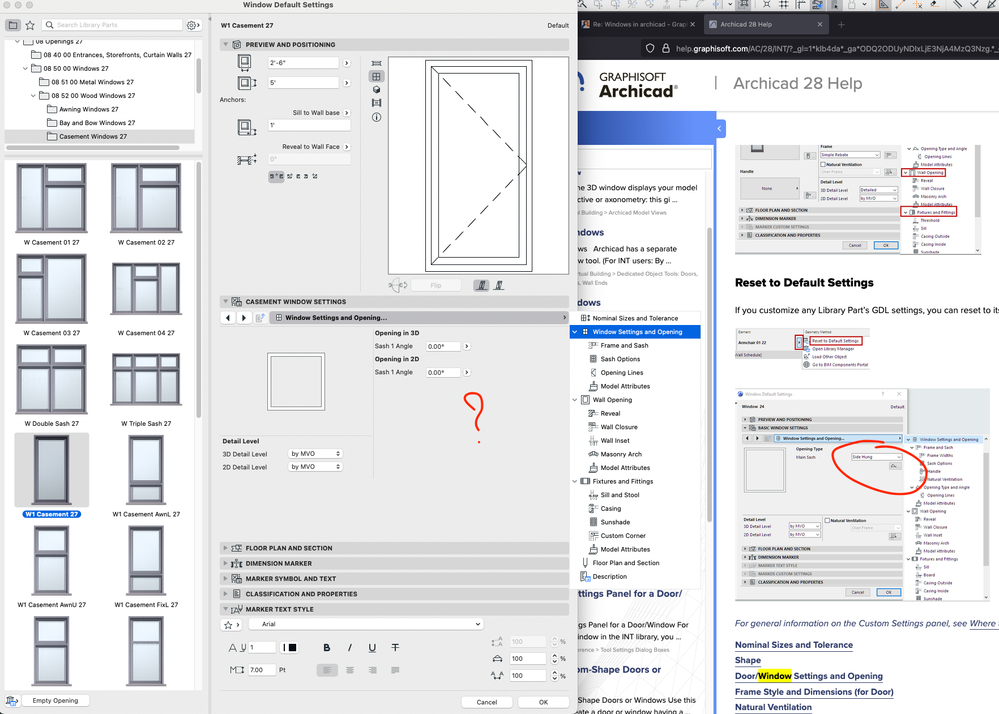999x714 pixels.
Task: Toggle the text wrapping speech bubble icon
Action: [x=395, y=670]
